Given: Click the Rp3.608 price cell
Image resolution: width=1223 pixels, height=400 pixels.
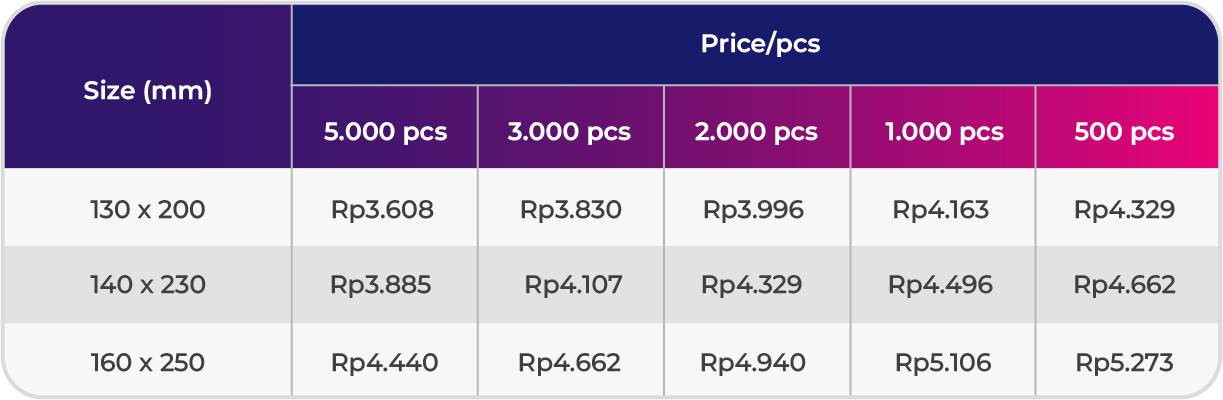Looking at the screenshot, I should click(x=385, y=208).
